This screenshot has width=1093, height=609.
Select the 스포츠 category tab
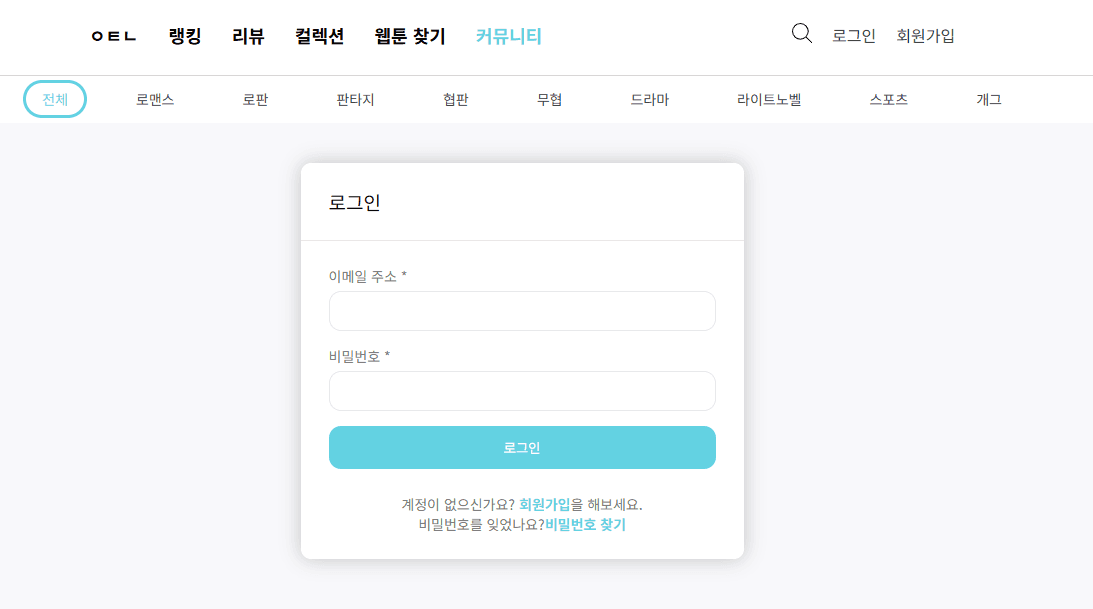tap(888, 99)
